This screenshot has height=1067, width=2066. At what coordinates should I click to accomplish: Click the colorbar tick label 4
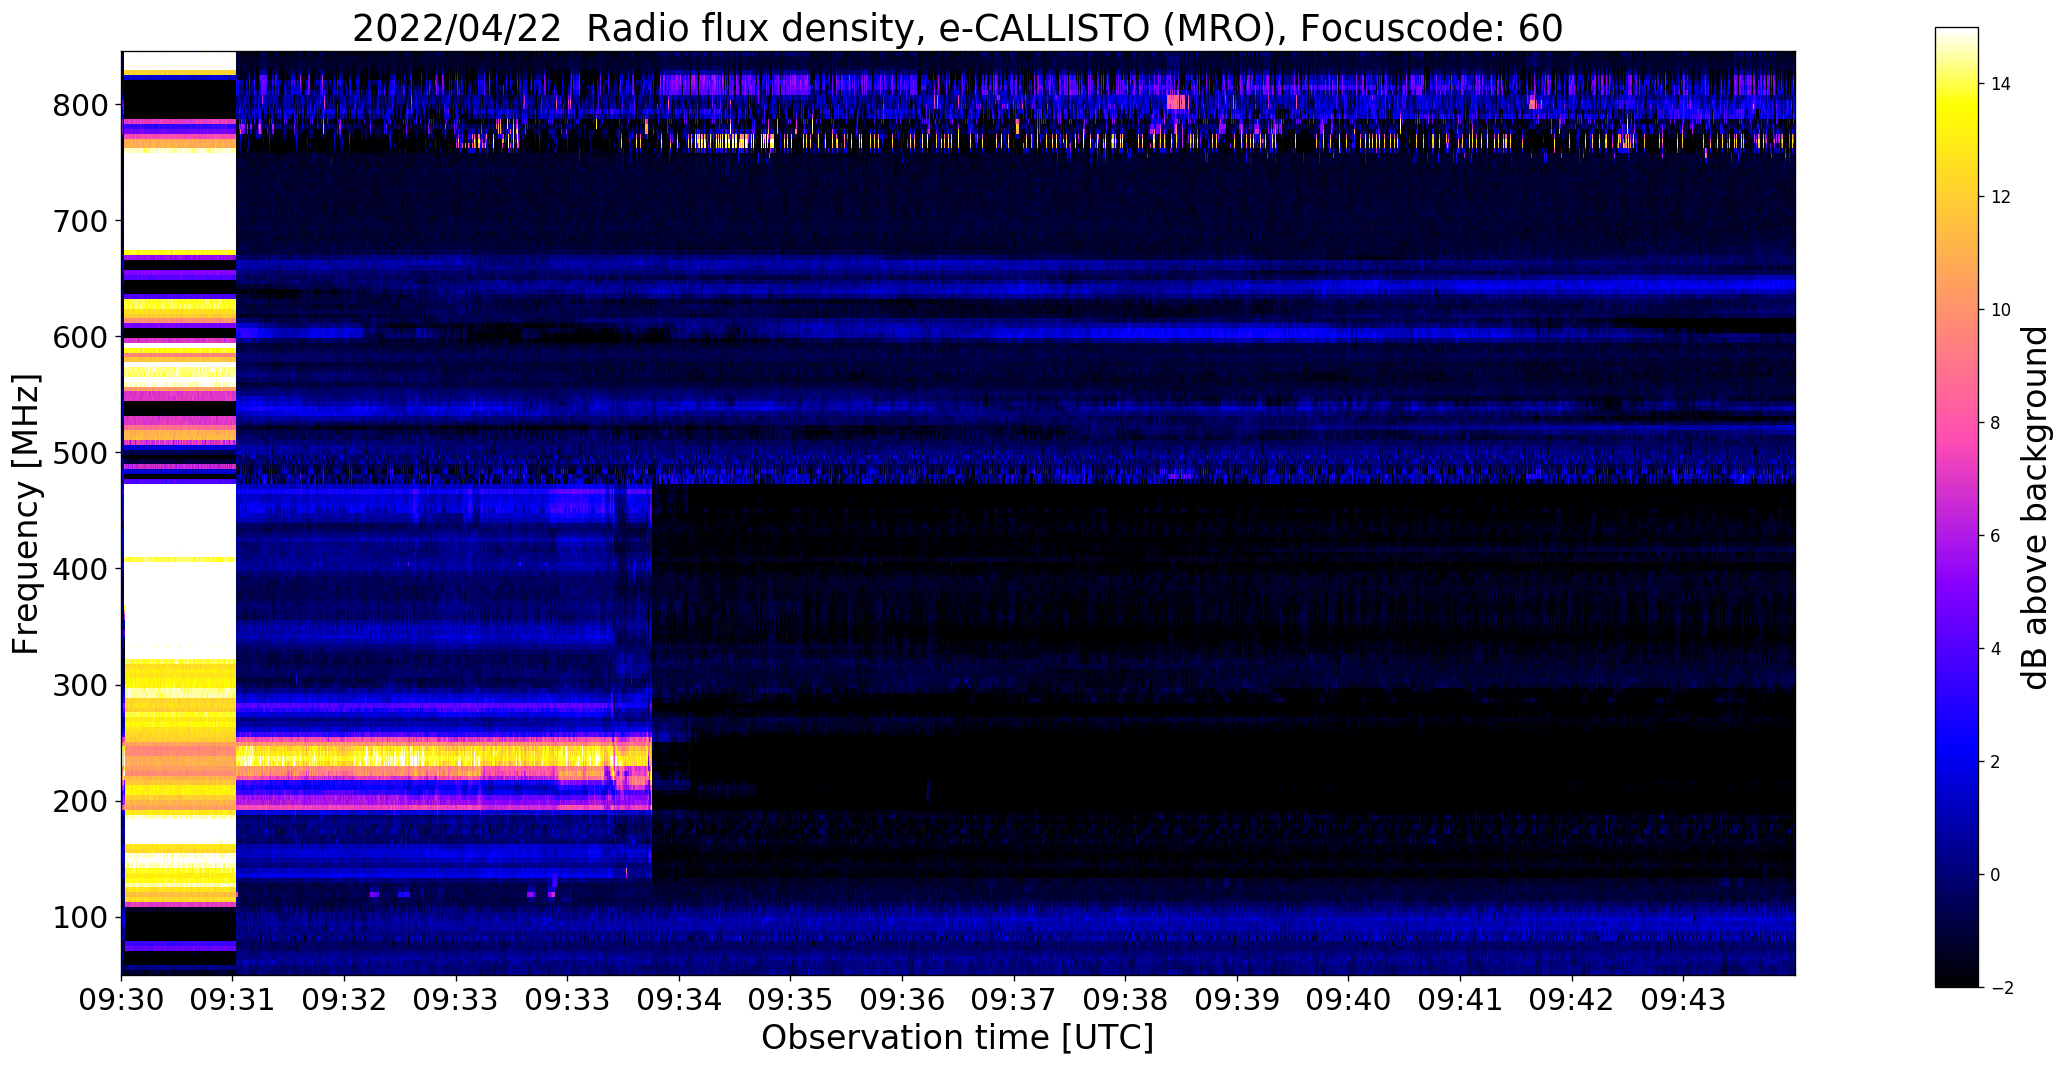(1996, 649)
